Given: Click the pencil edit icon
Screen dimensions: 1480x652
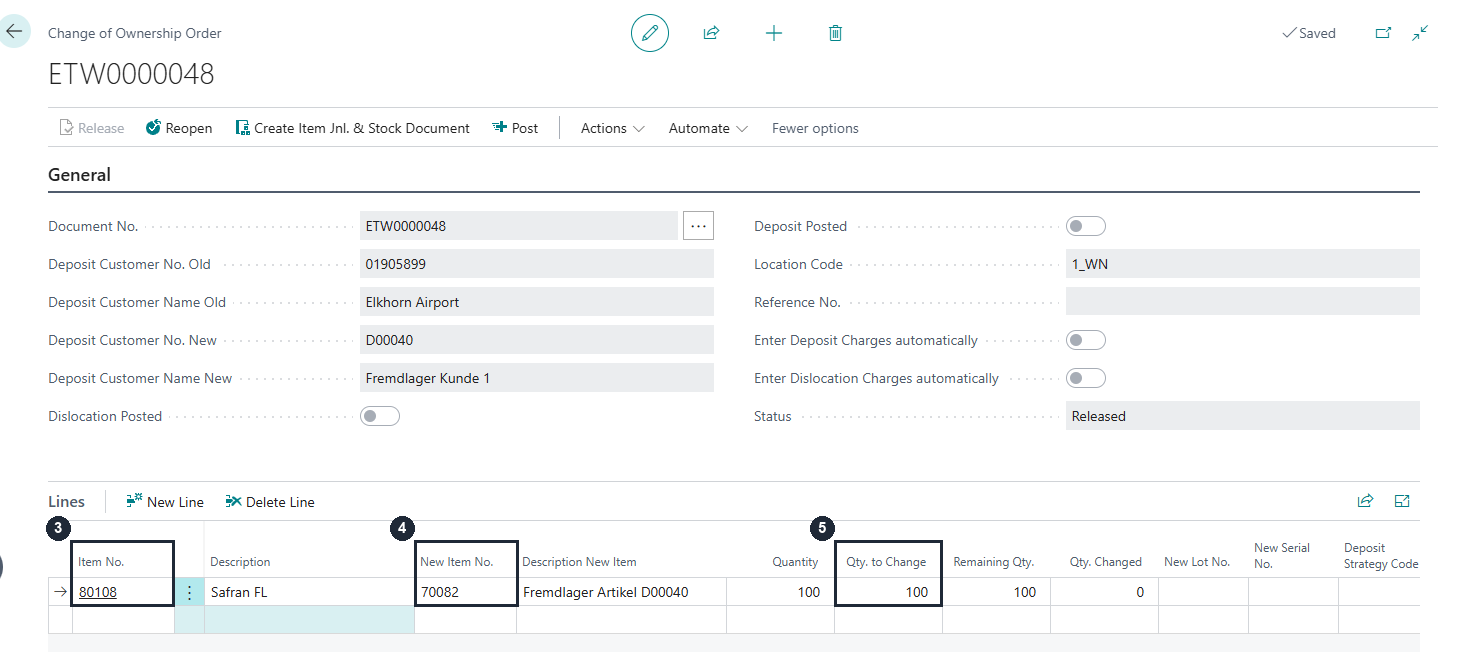Looking at the screenshot, I should (650, 33).
